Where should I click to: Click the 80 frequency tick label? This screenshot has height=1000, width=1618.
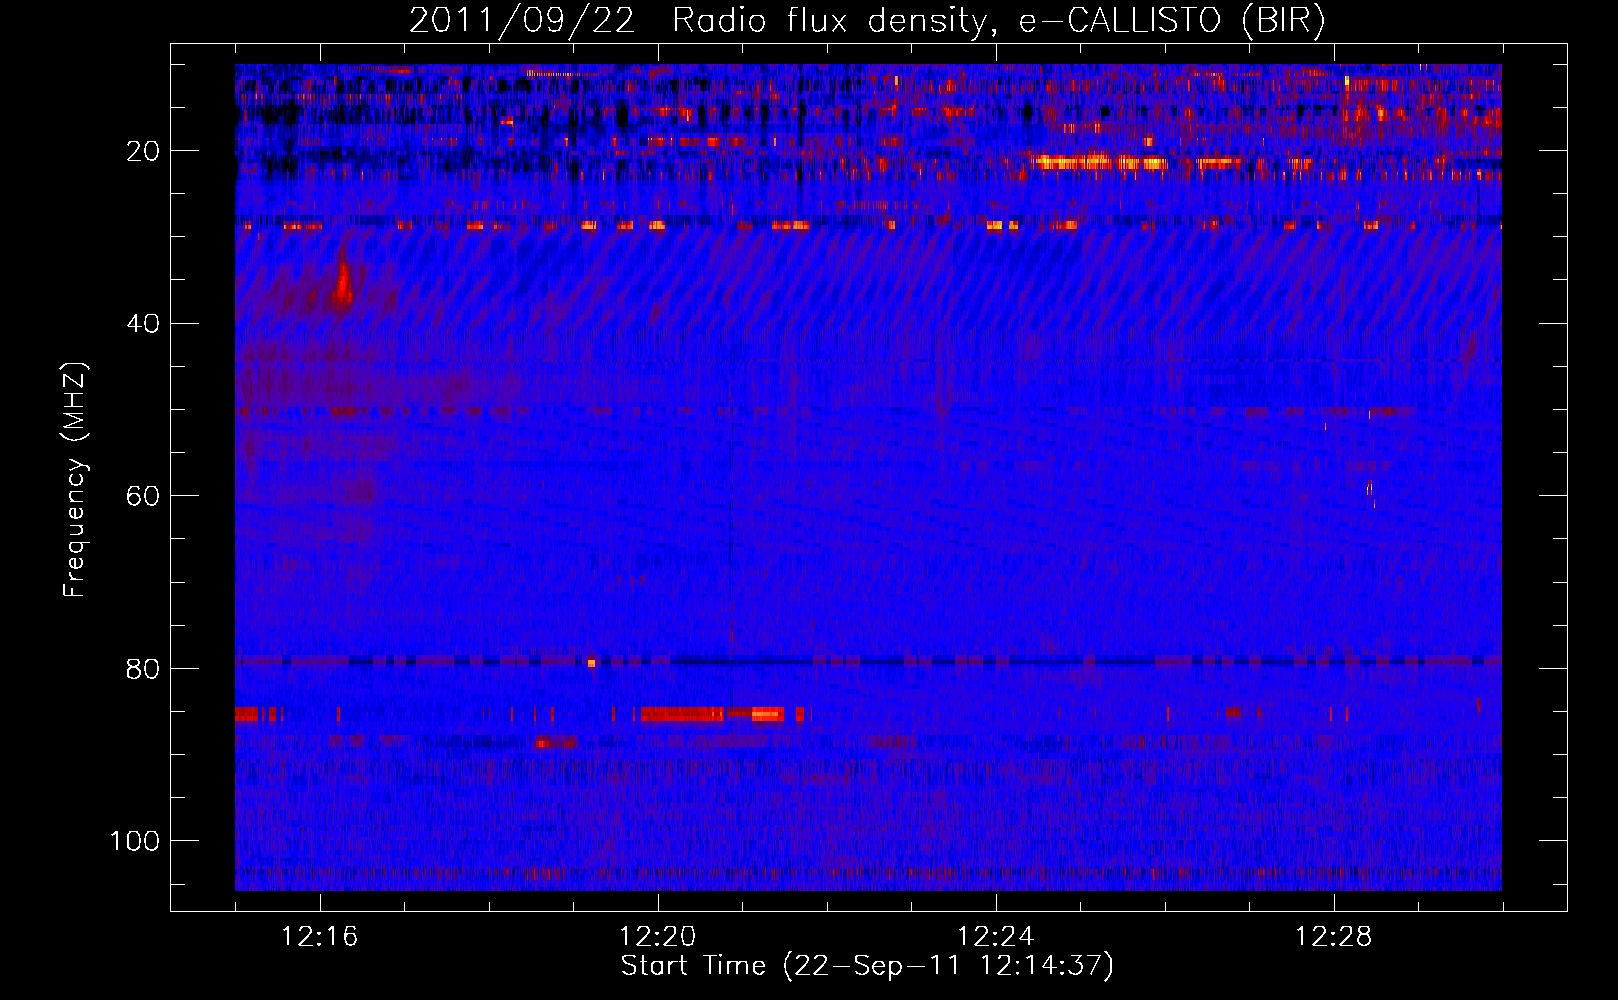[x=144, y=668]
